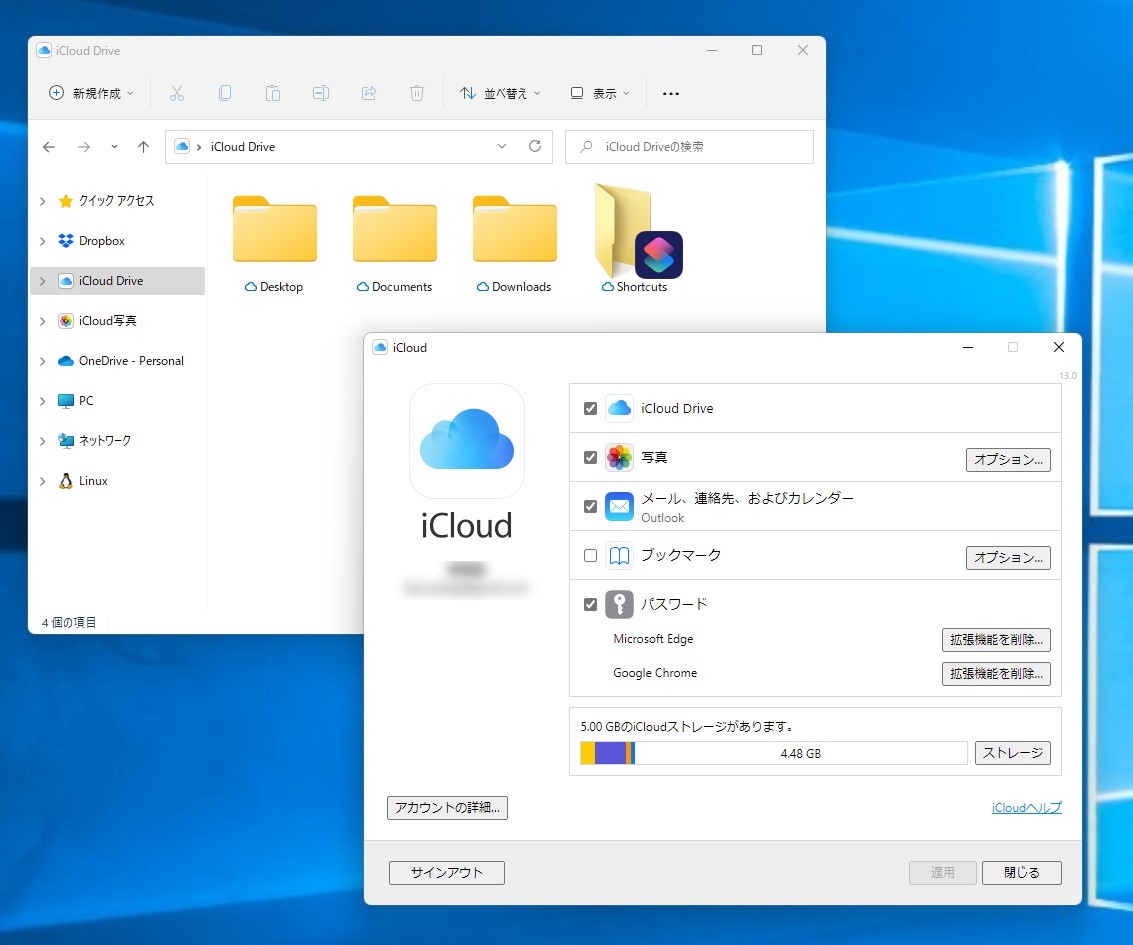Click the iCloud storage usage bar
Screen dimensions: 1133x945
(770, 752)
